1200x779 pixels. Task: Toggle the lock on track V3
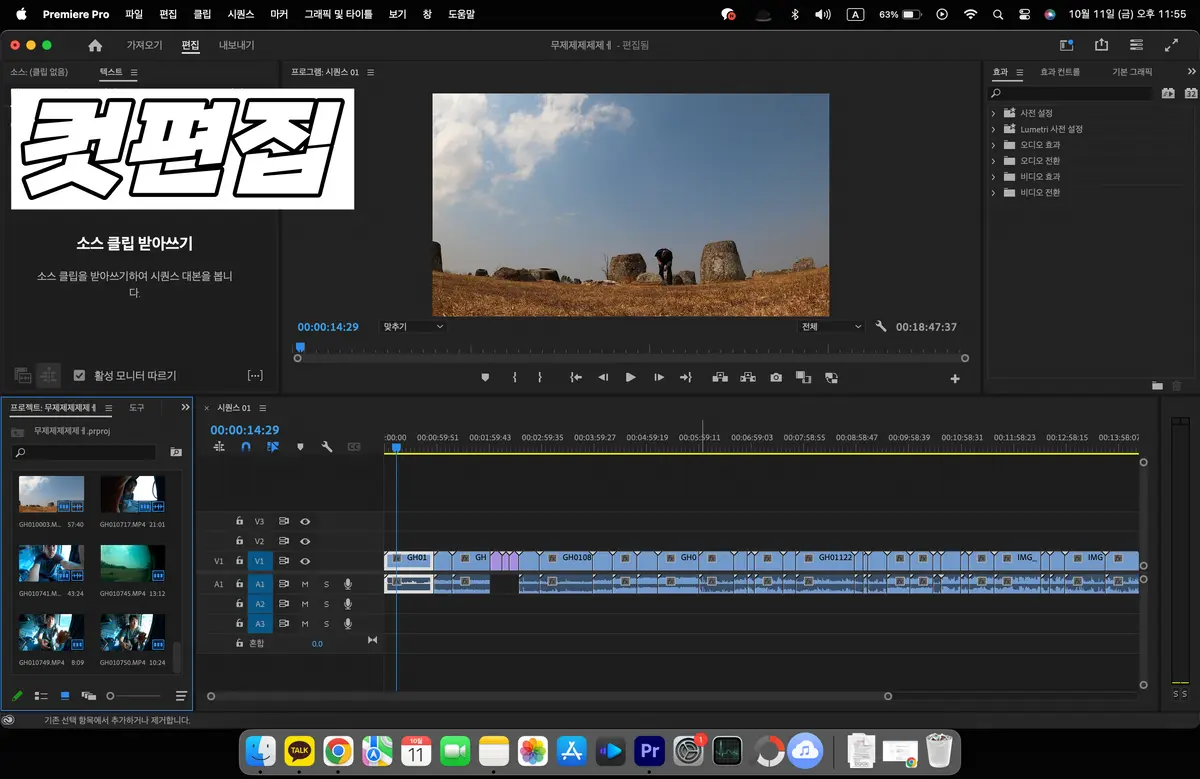click(x=239, y=521)
